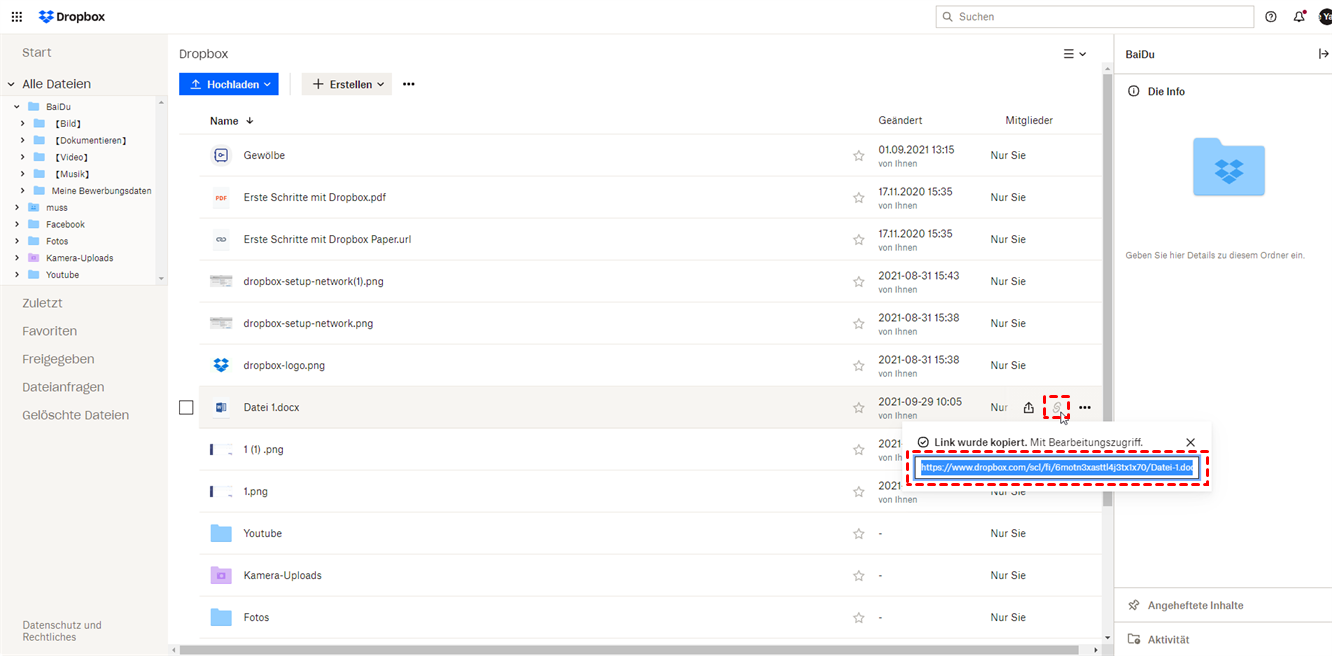Click the file list vertical scrollbar
Image resolution: width=1332 pixels, height=656 pixels.
click(1107, 290)
